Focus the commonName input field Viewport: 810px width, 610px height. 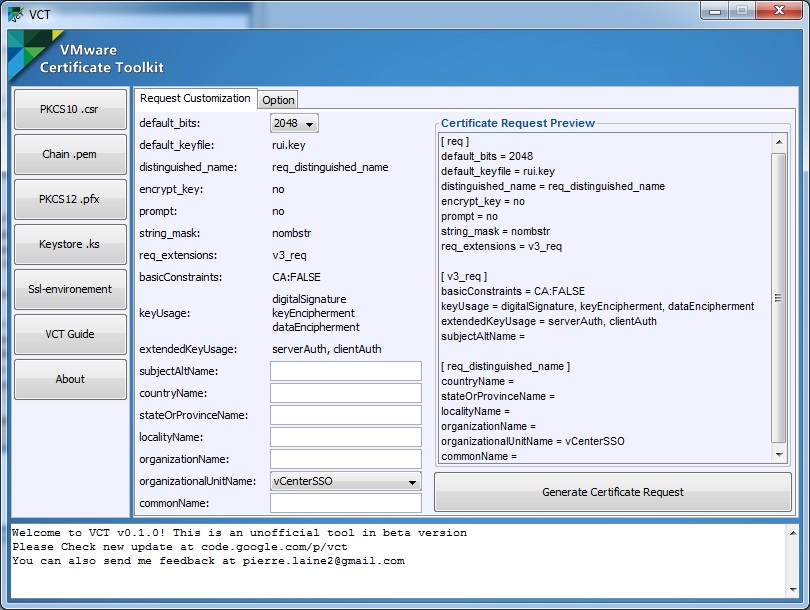pos(346,503)
